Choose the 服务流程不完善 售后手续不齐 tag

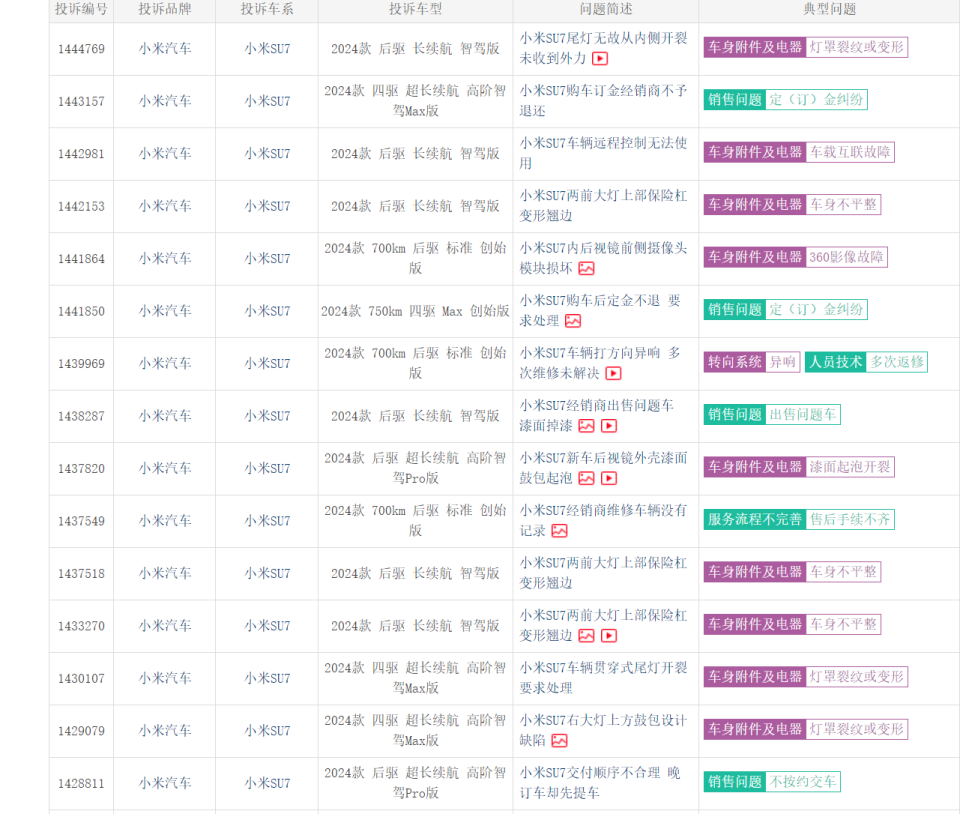799,520
